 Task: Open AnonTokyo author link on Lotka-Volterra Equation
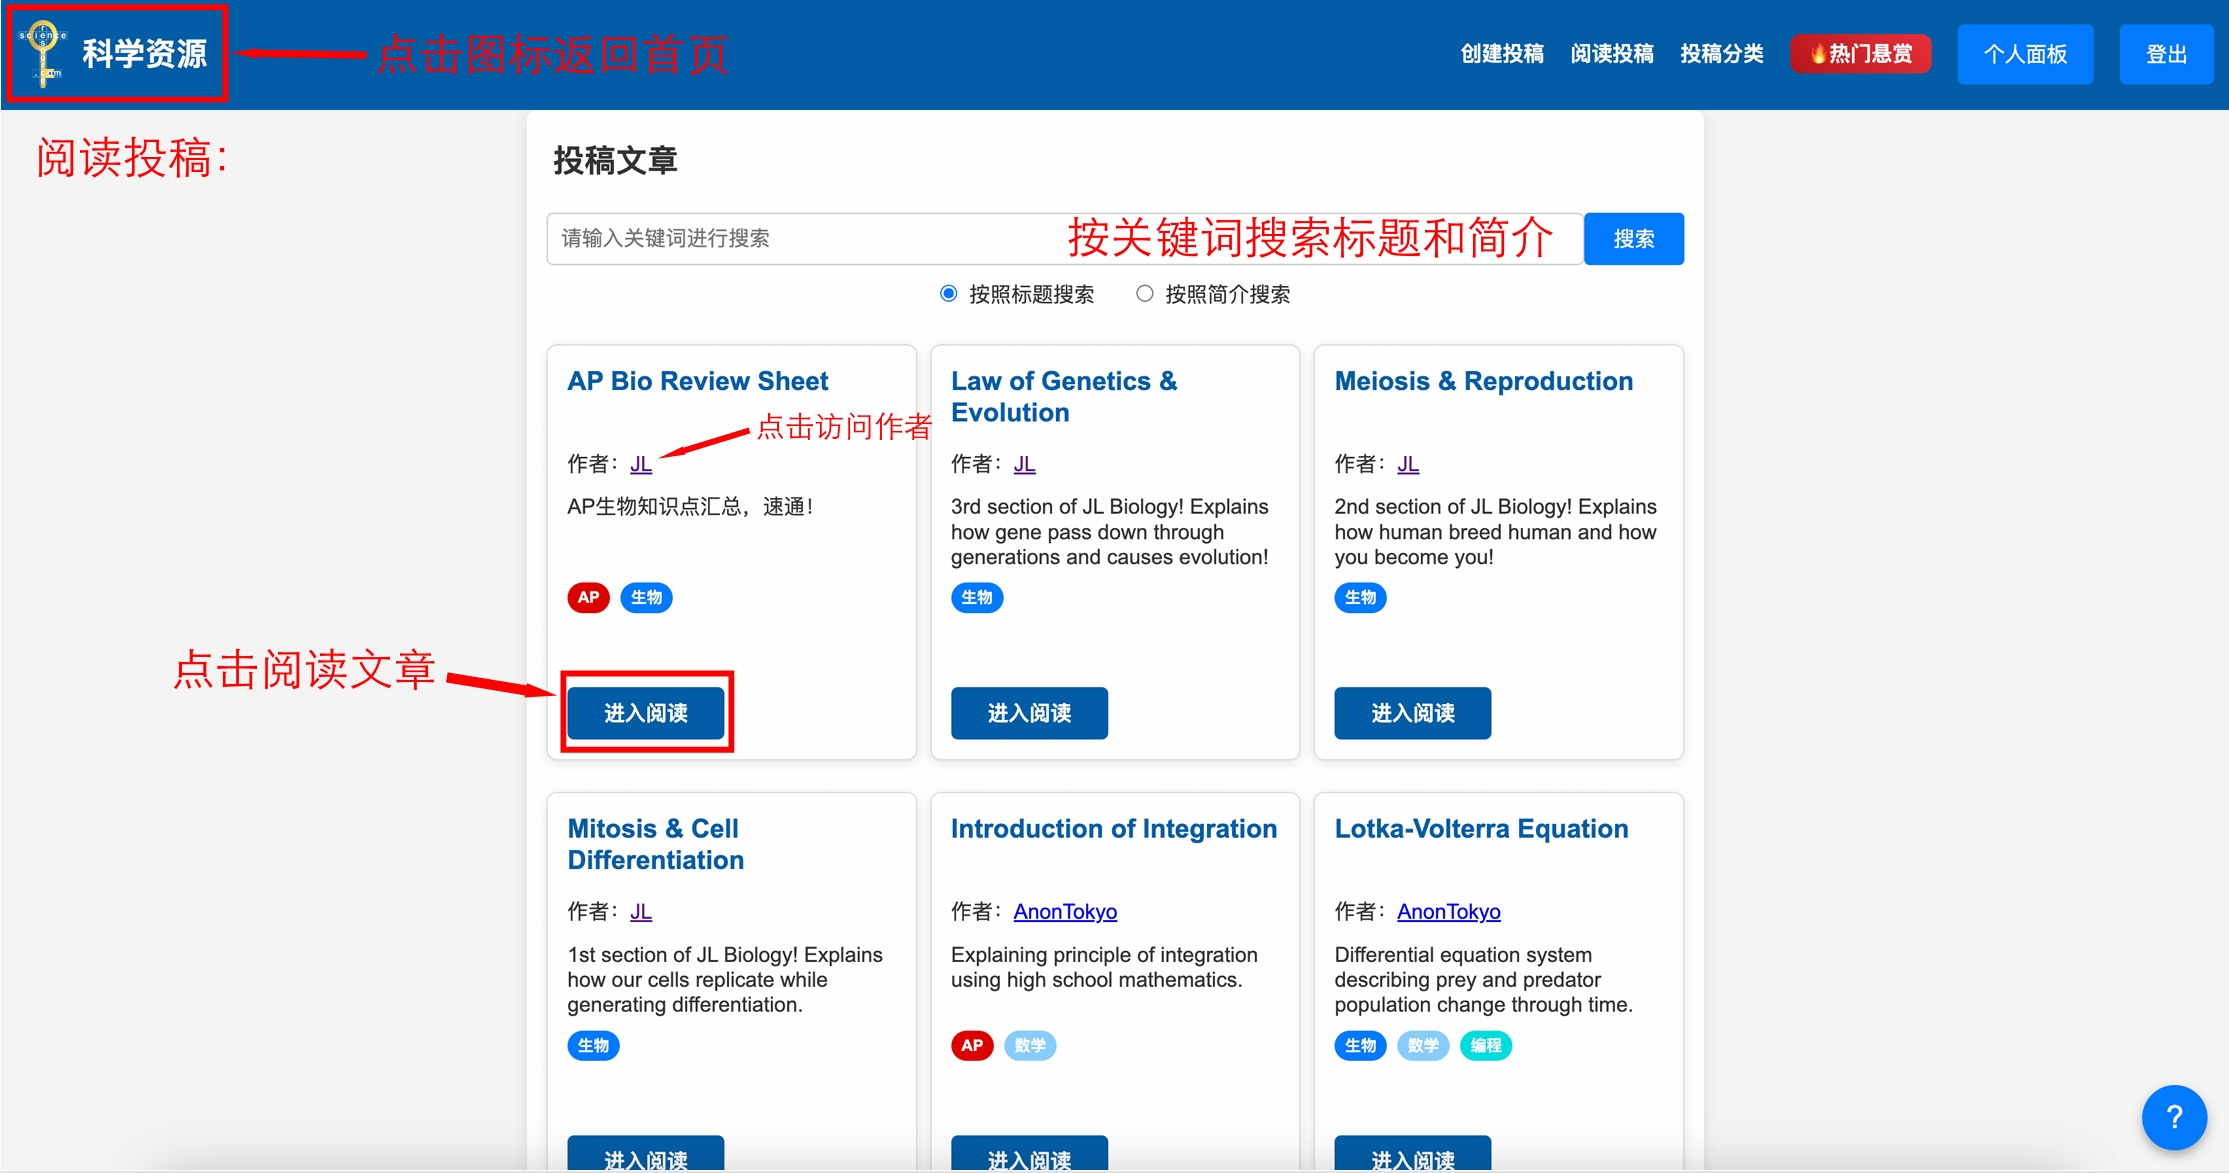(1448, 911)
